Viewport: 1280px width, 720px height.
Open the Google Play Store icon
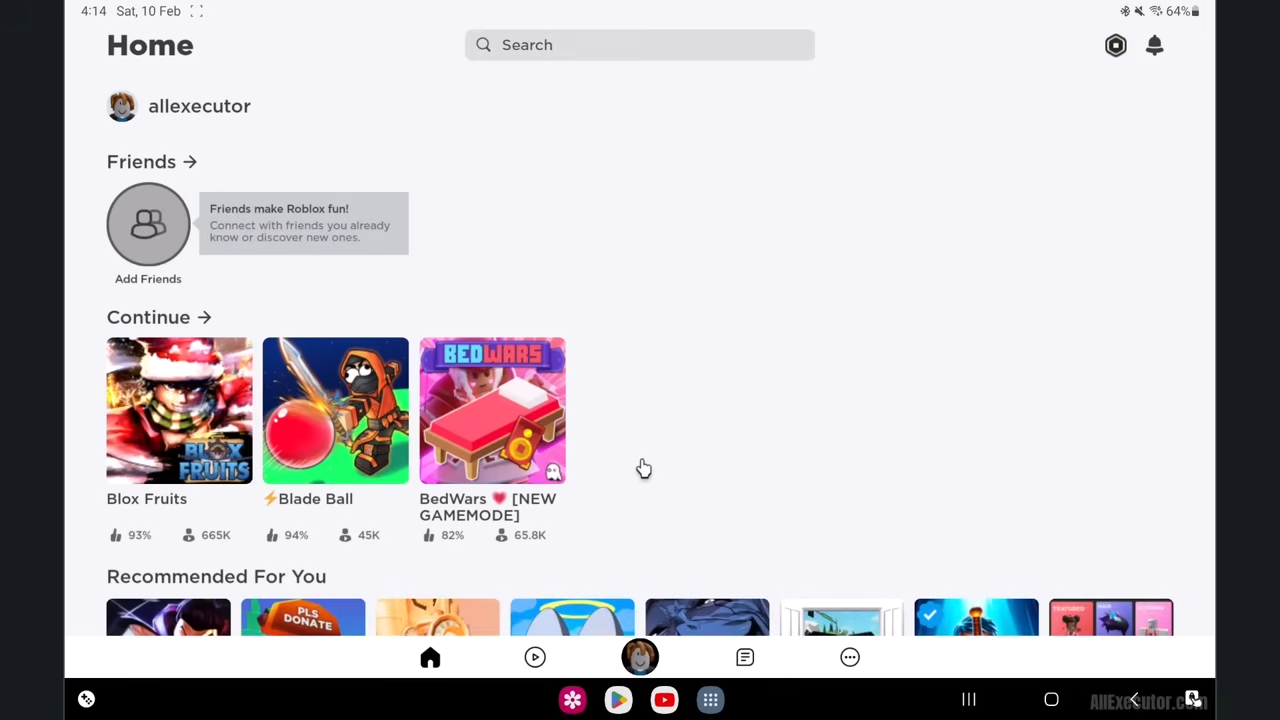click(618, 699)
